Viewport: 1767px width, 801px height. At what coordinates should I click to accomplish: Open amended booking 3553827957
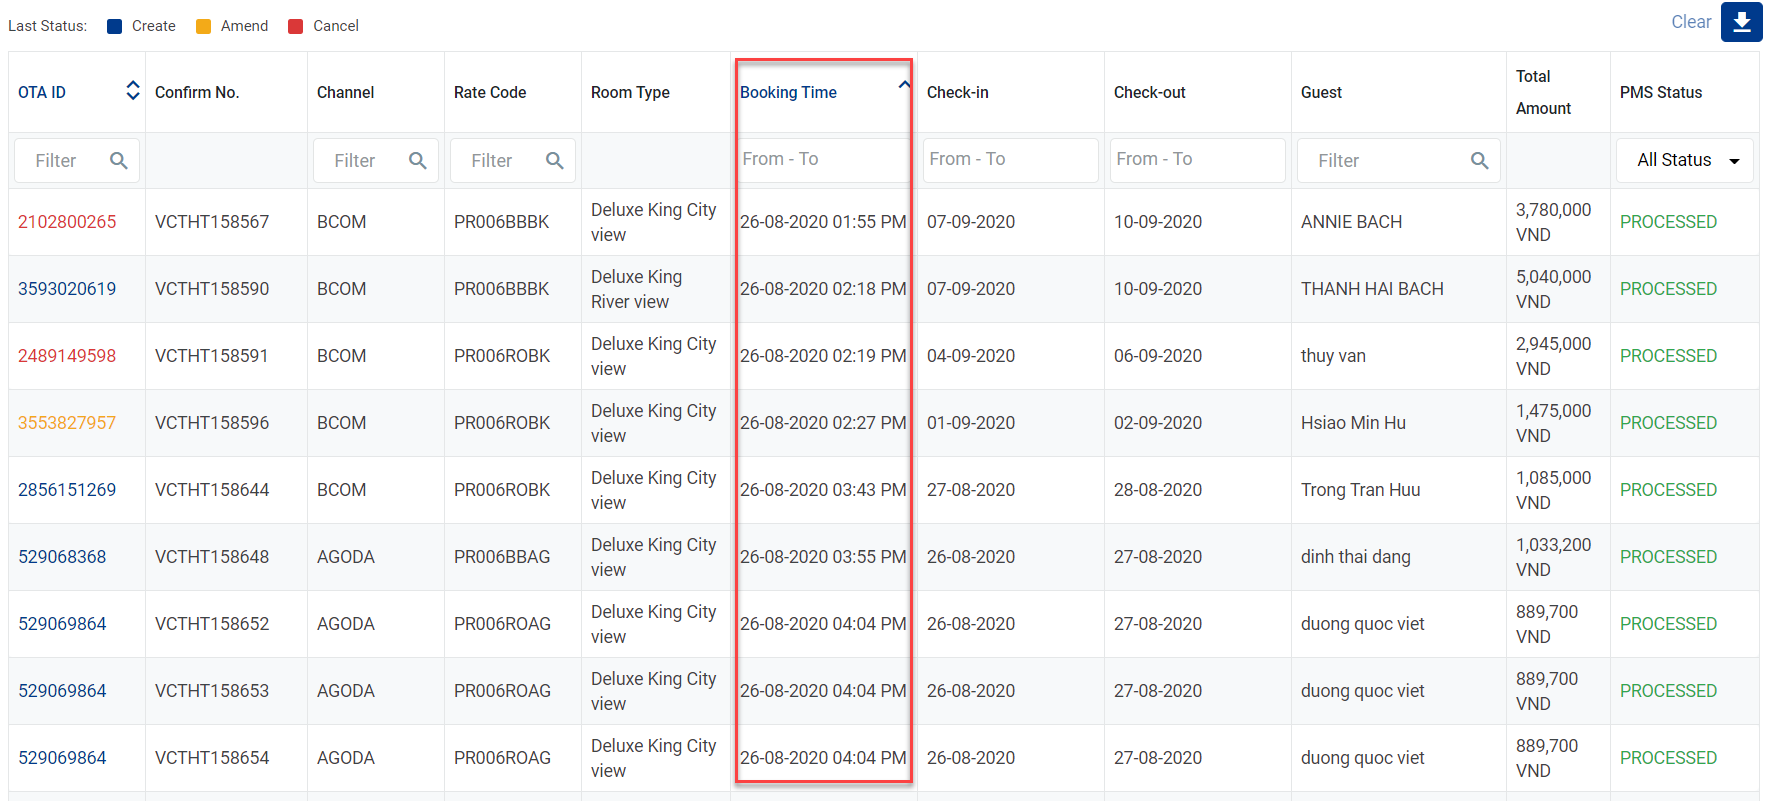pos(67,423)
